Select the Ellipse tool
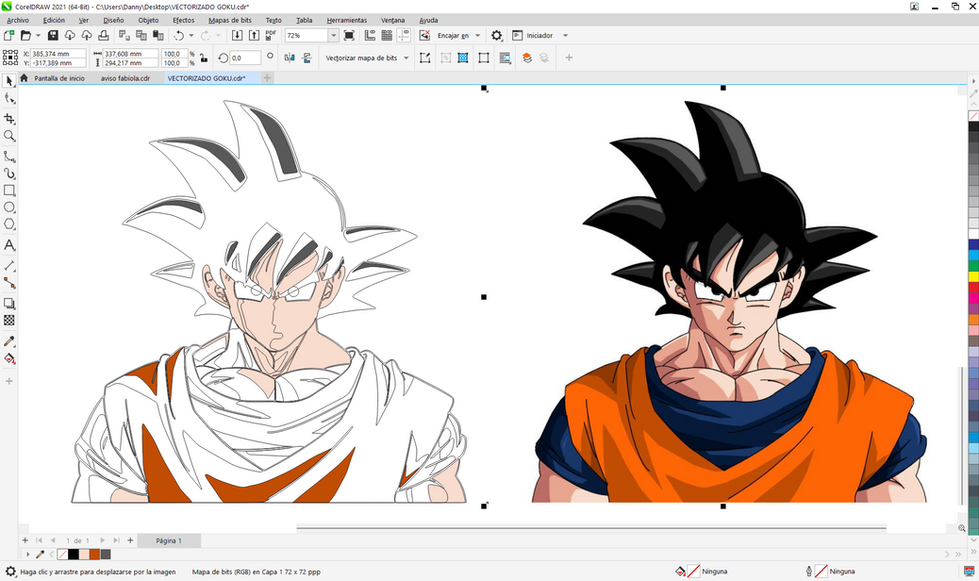979x581 pixels. click(x=9, y=207)
